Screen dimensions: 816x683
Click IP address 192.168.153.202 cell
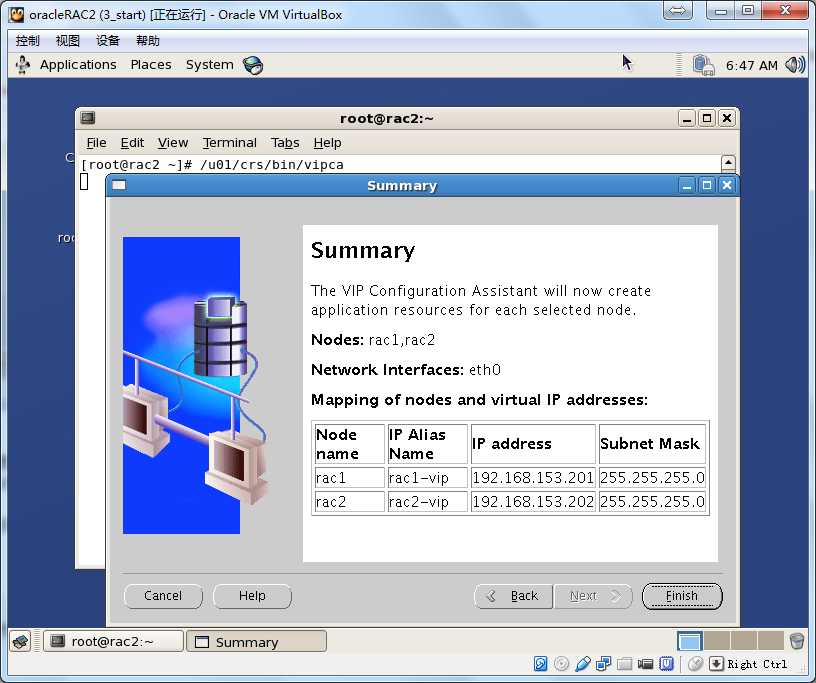coord(533,501)
